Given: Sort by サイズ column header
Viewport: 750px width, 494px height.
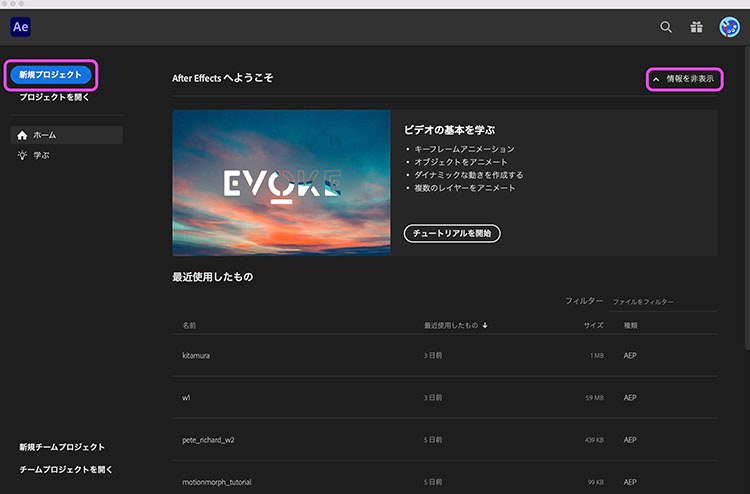Looking at the screenshot, I should [x=593, y=325].
